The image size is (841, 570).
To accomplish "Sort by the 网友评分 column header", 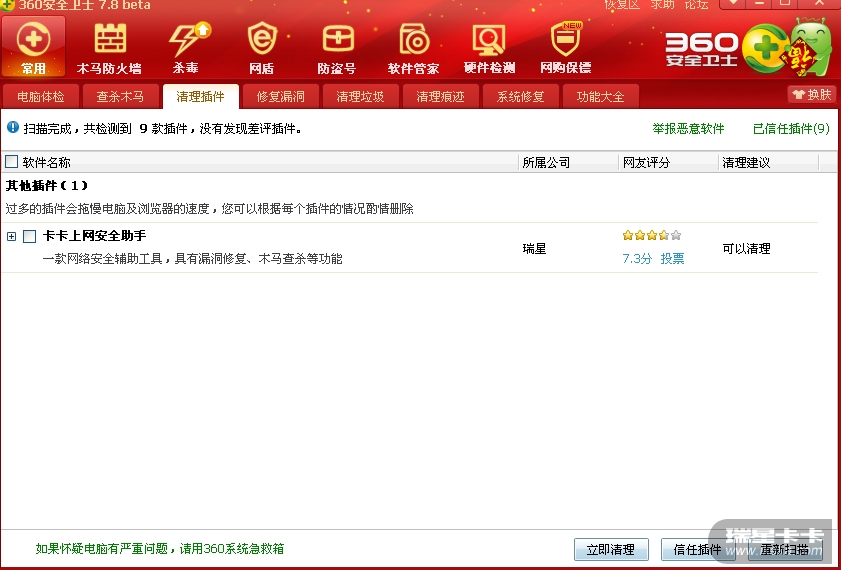I will (x=669, y=162).
